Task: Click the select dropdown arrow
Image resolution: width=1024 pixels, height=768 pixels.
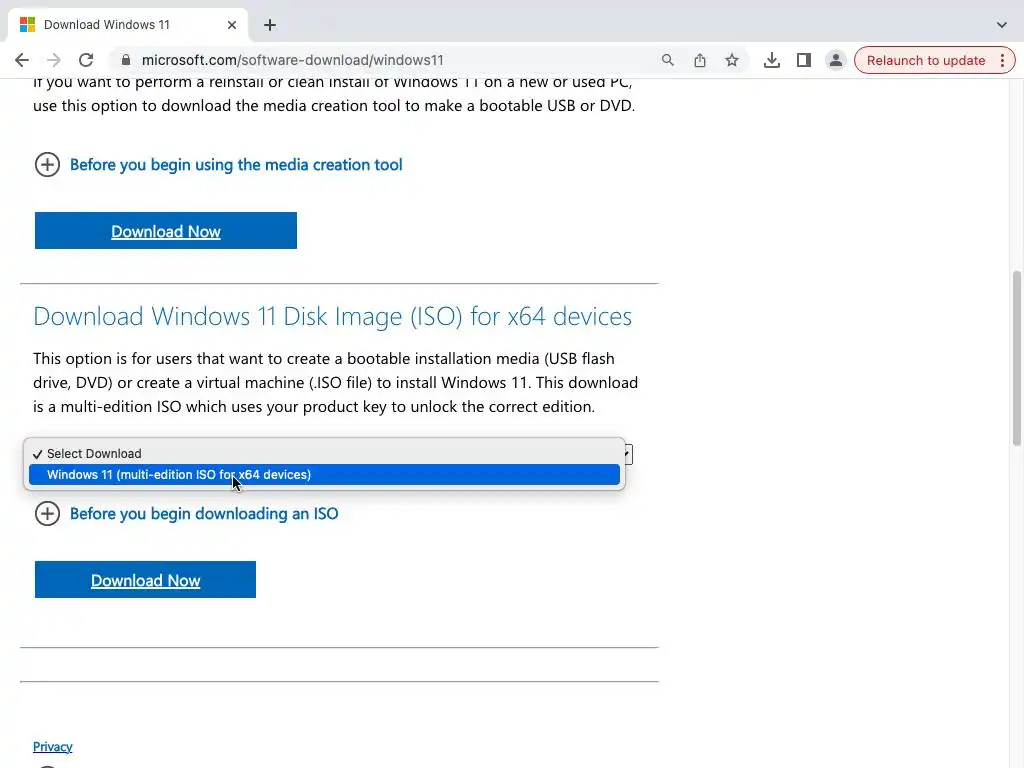Action: (628, 454)
